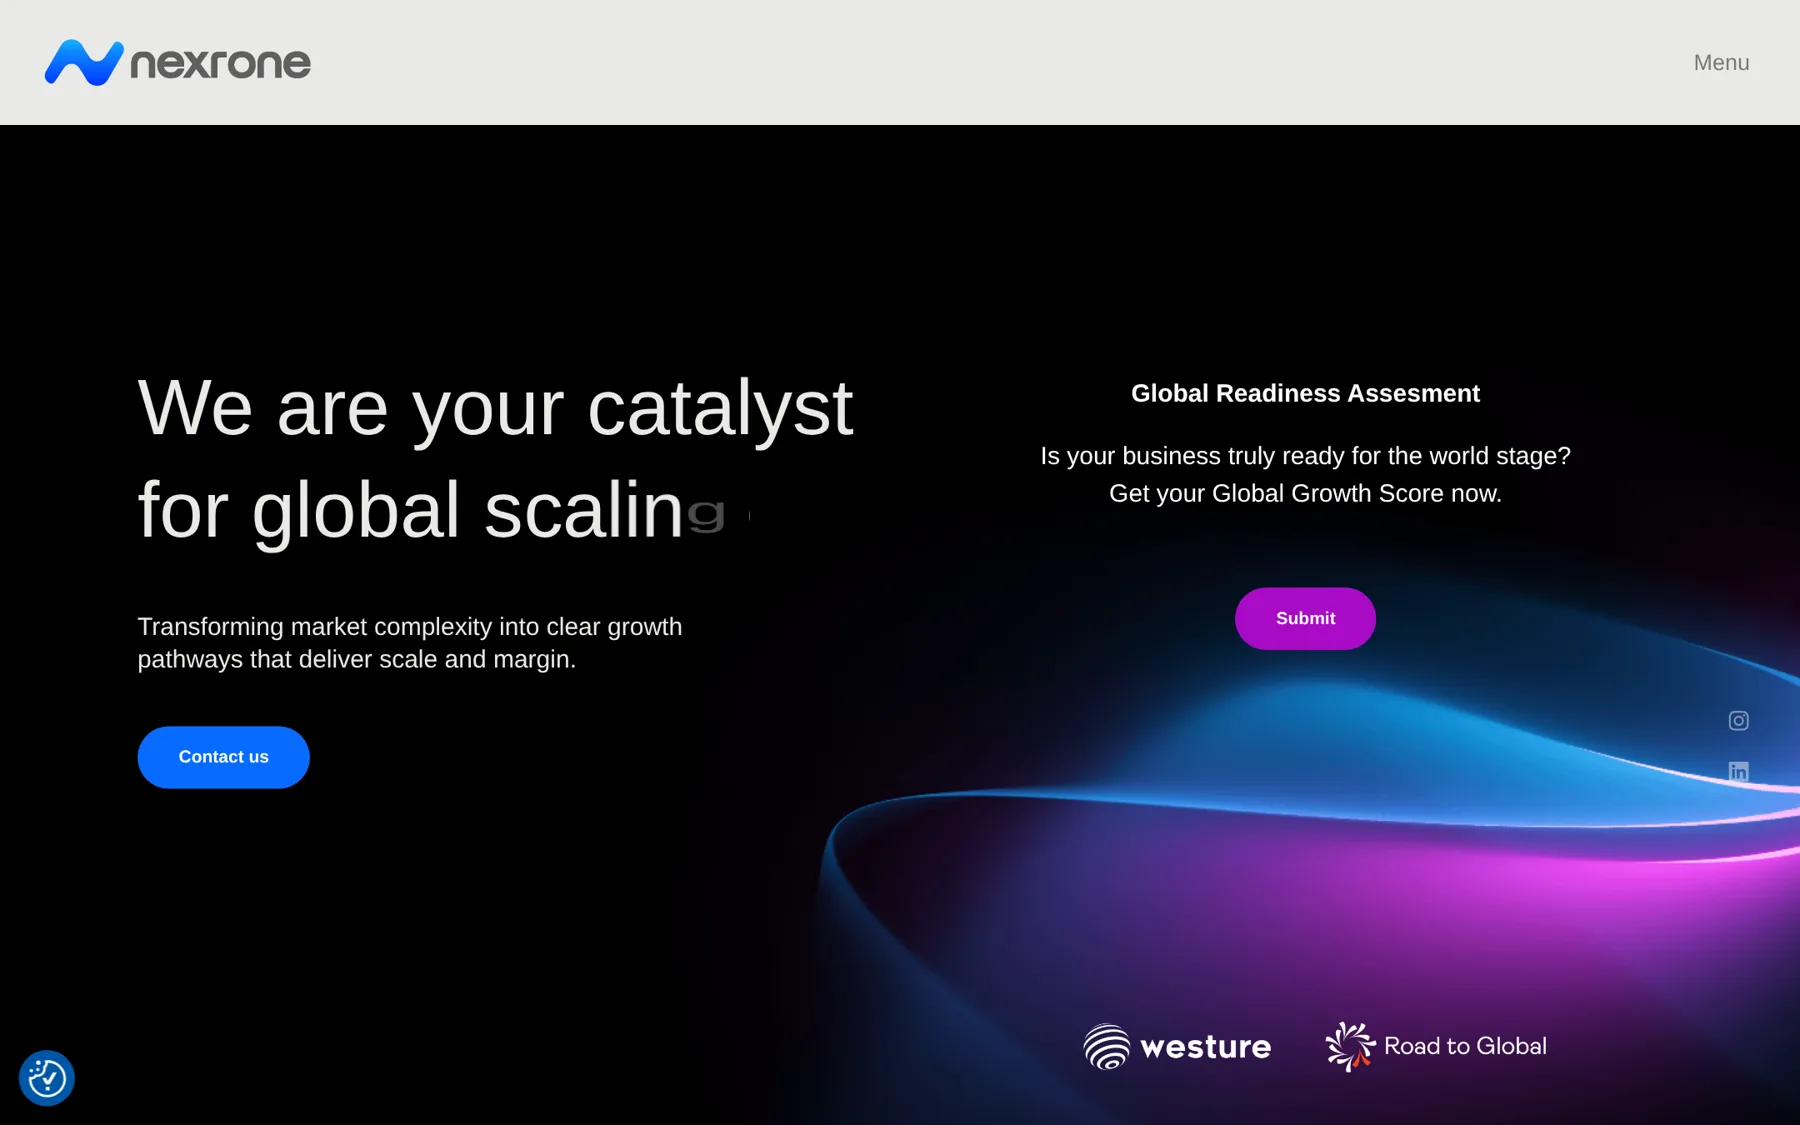Click the nexrone logo

pos(178,63)
